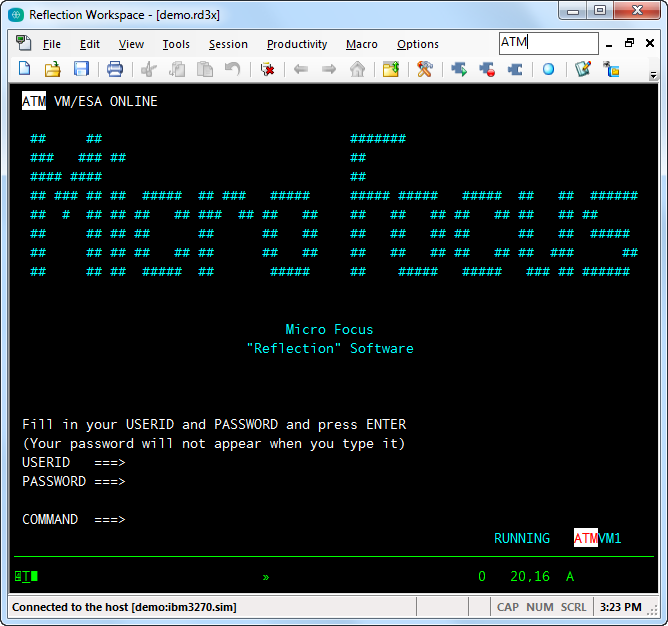Click the clear/delete red X icon
Screen dimensions: 668x626
pos(267,69)
